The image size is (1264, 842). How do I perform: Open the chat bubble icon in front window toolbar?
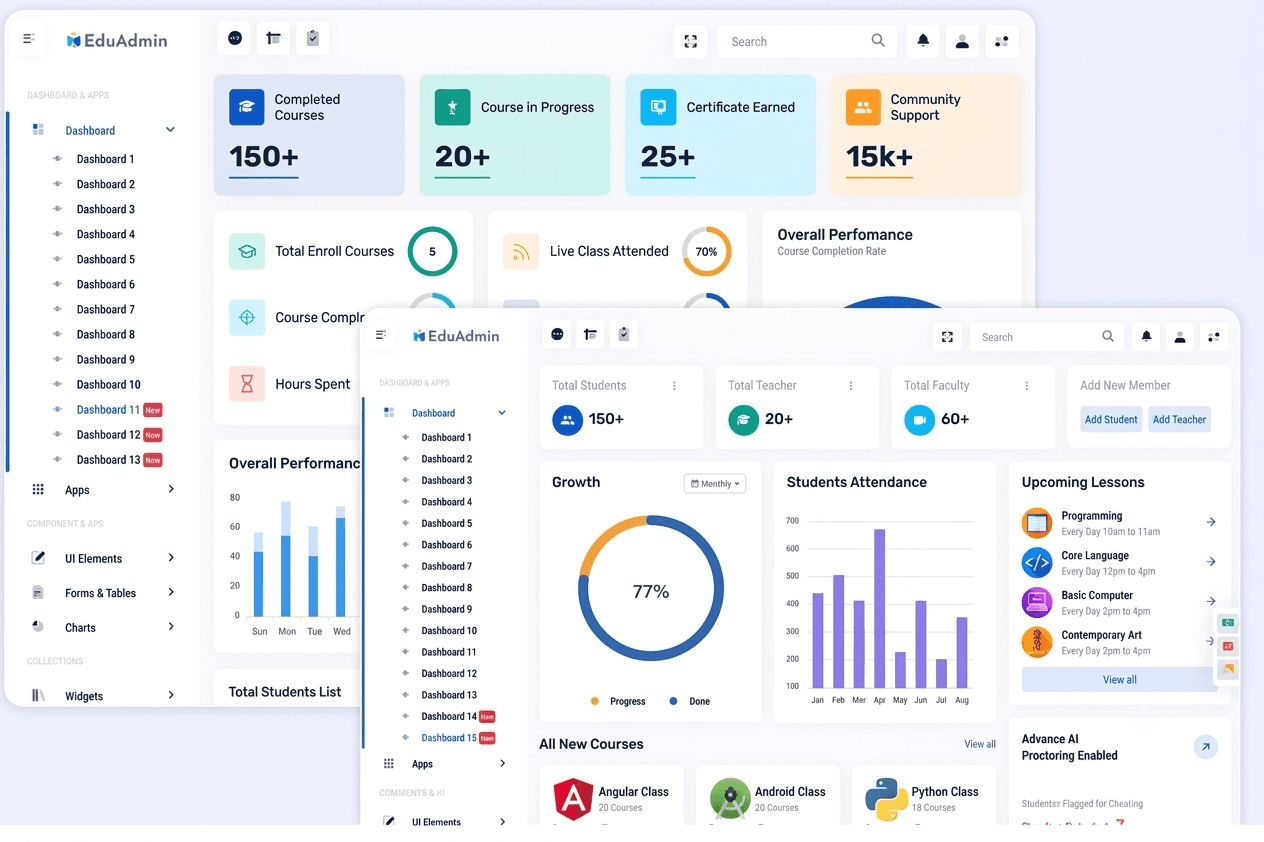click(x=557, y=334)
